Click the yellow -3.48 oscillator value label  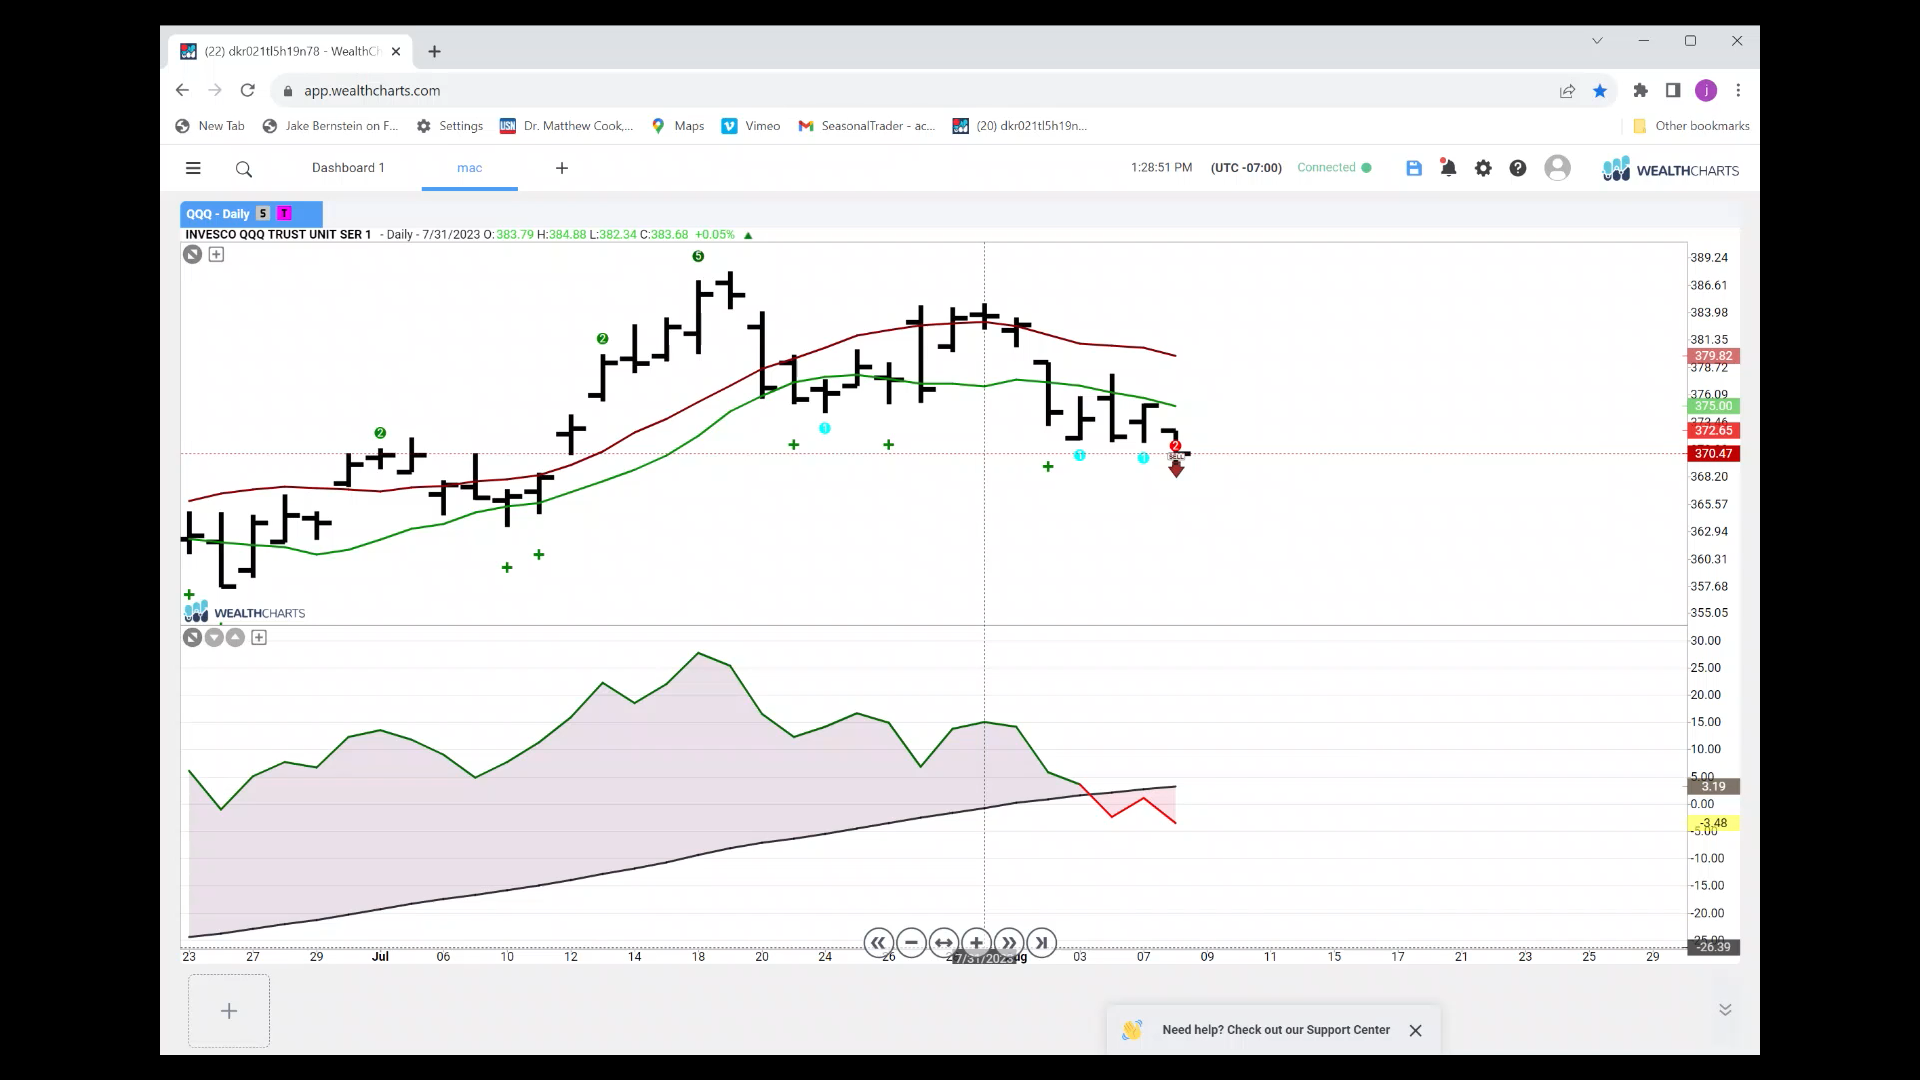[1713, 823]
